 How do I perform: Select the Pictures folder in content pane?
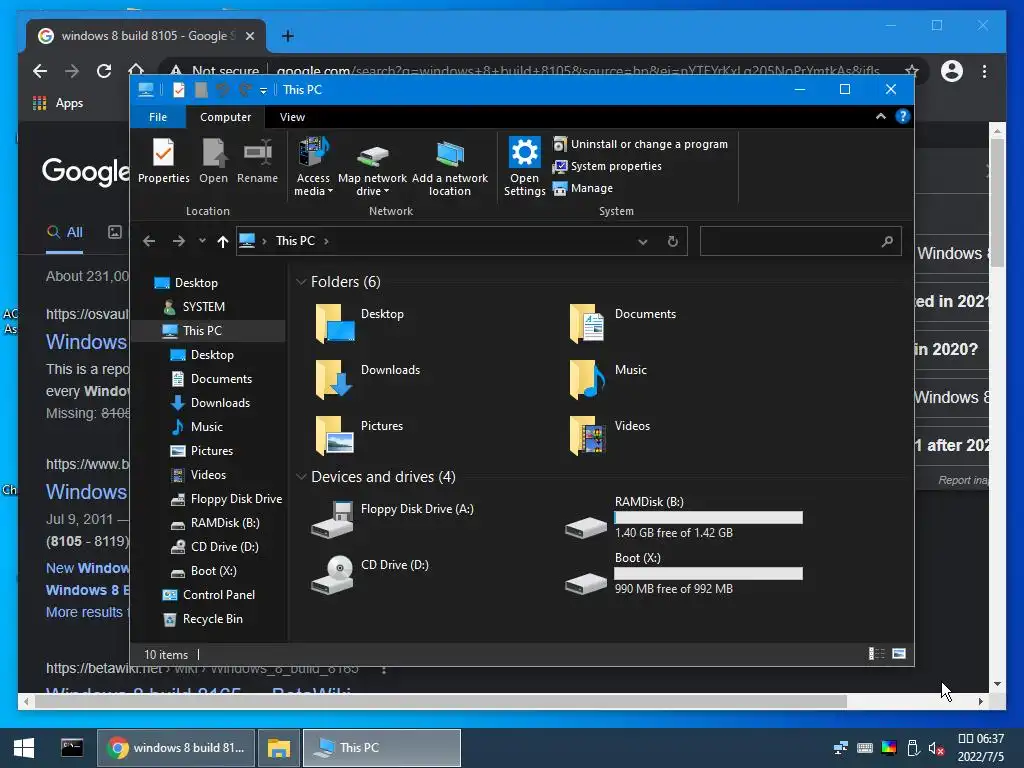coord(359,435)
